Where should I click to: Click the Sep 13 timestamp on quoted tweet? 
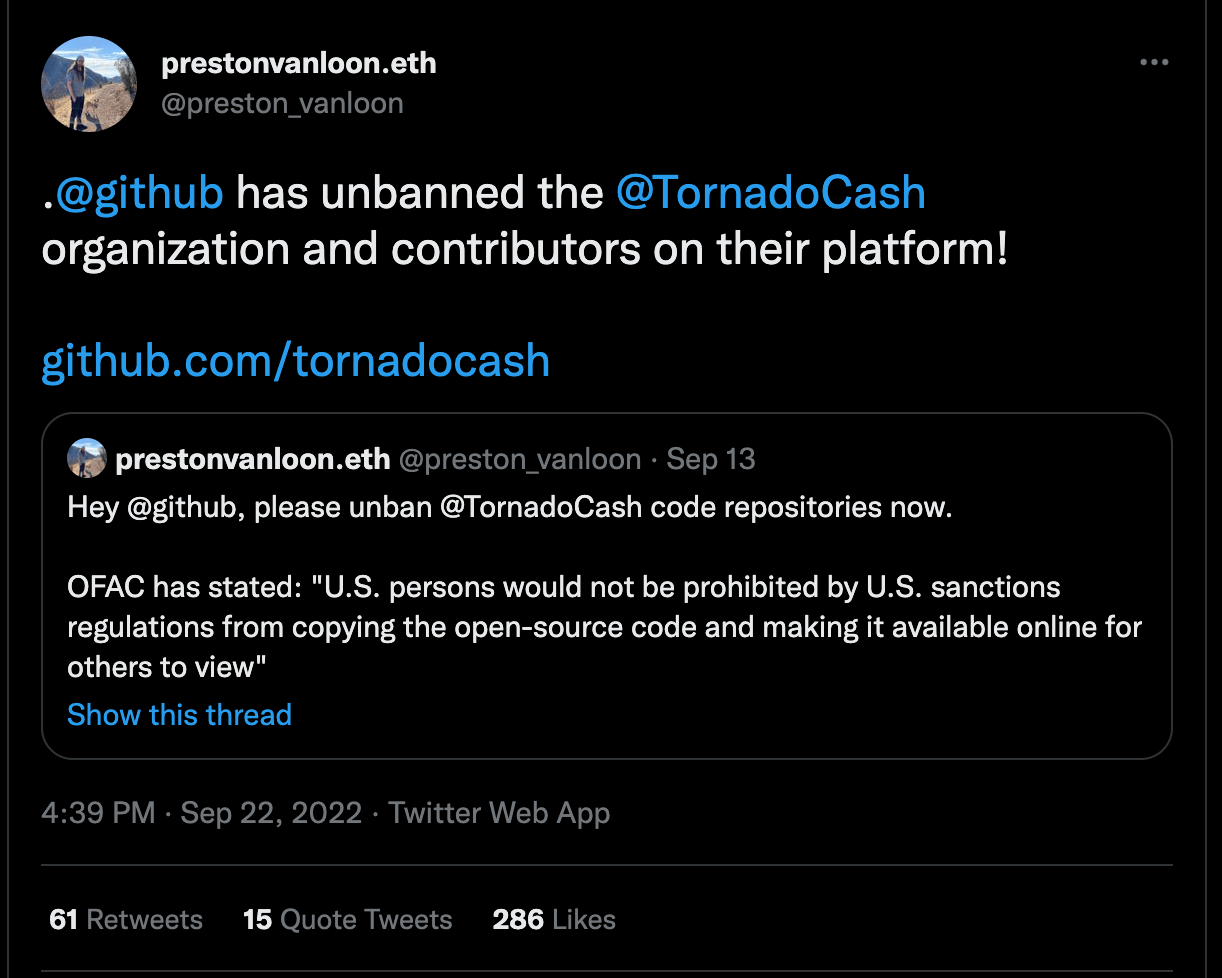click(710, 458)
